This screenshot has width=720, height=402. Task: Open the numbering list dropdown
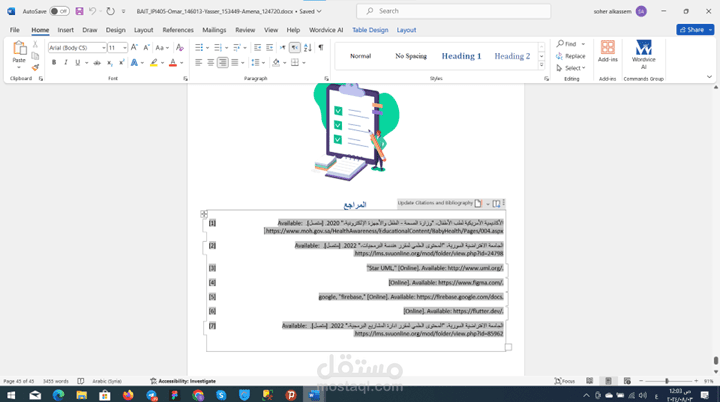[226, 48]
